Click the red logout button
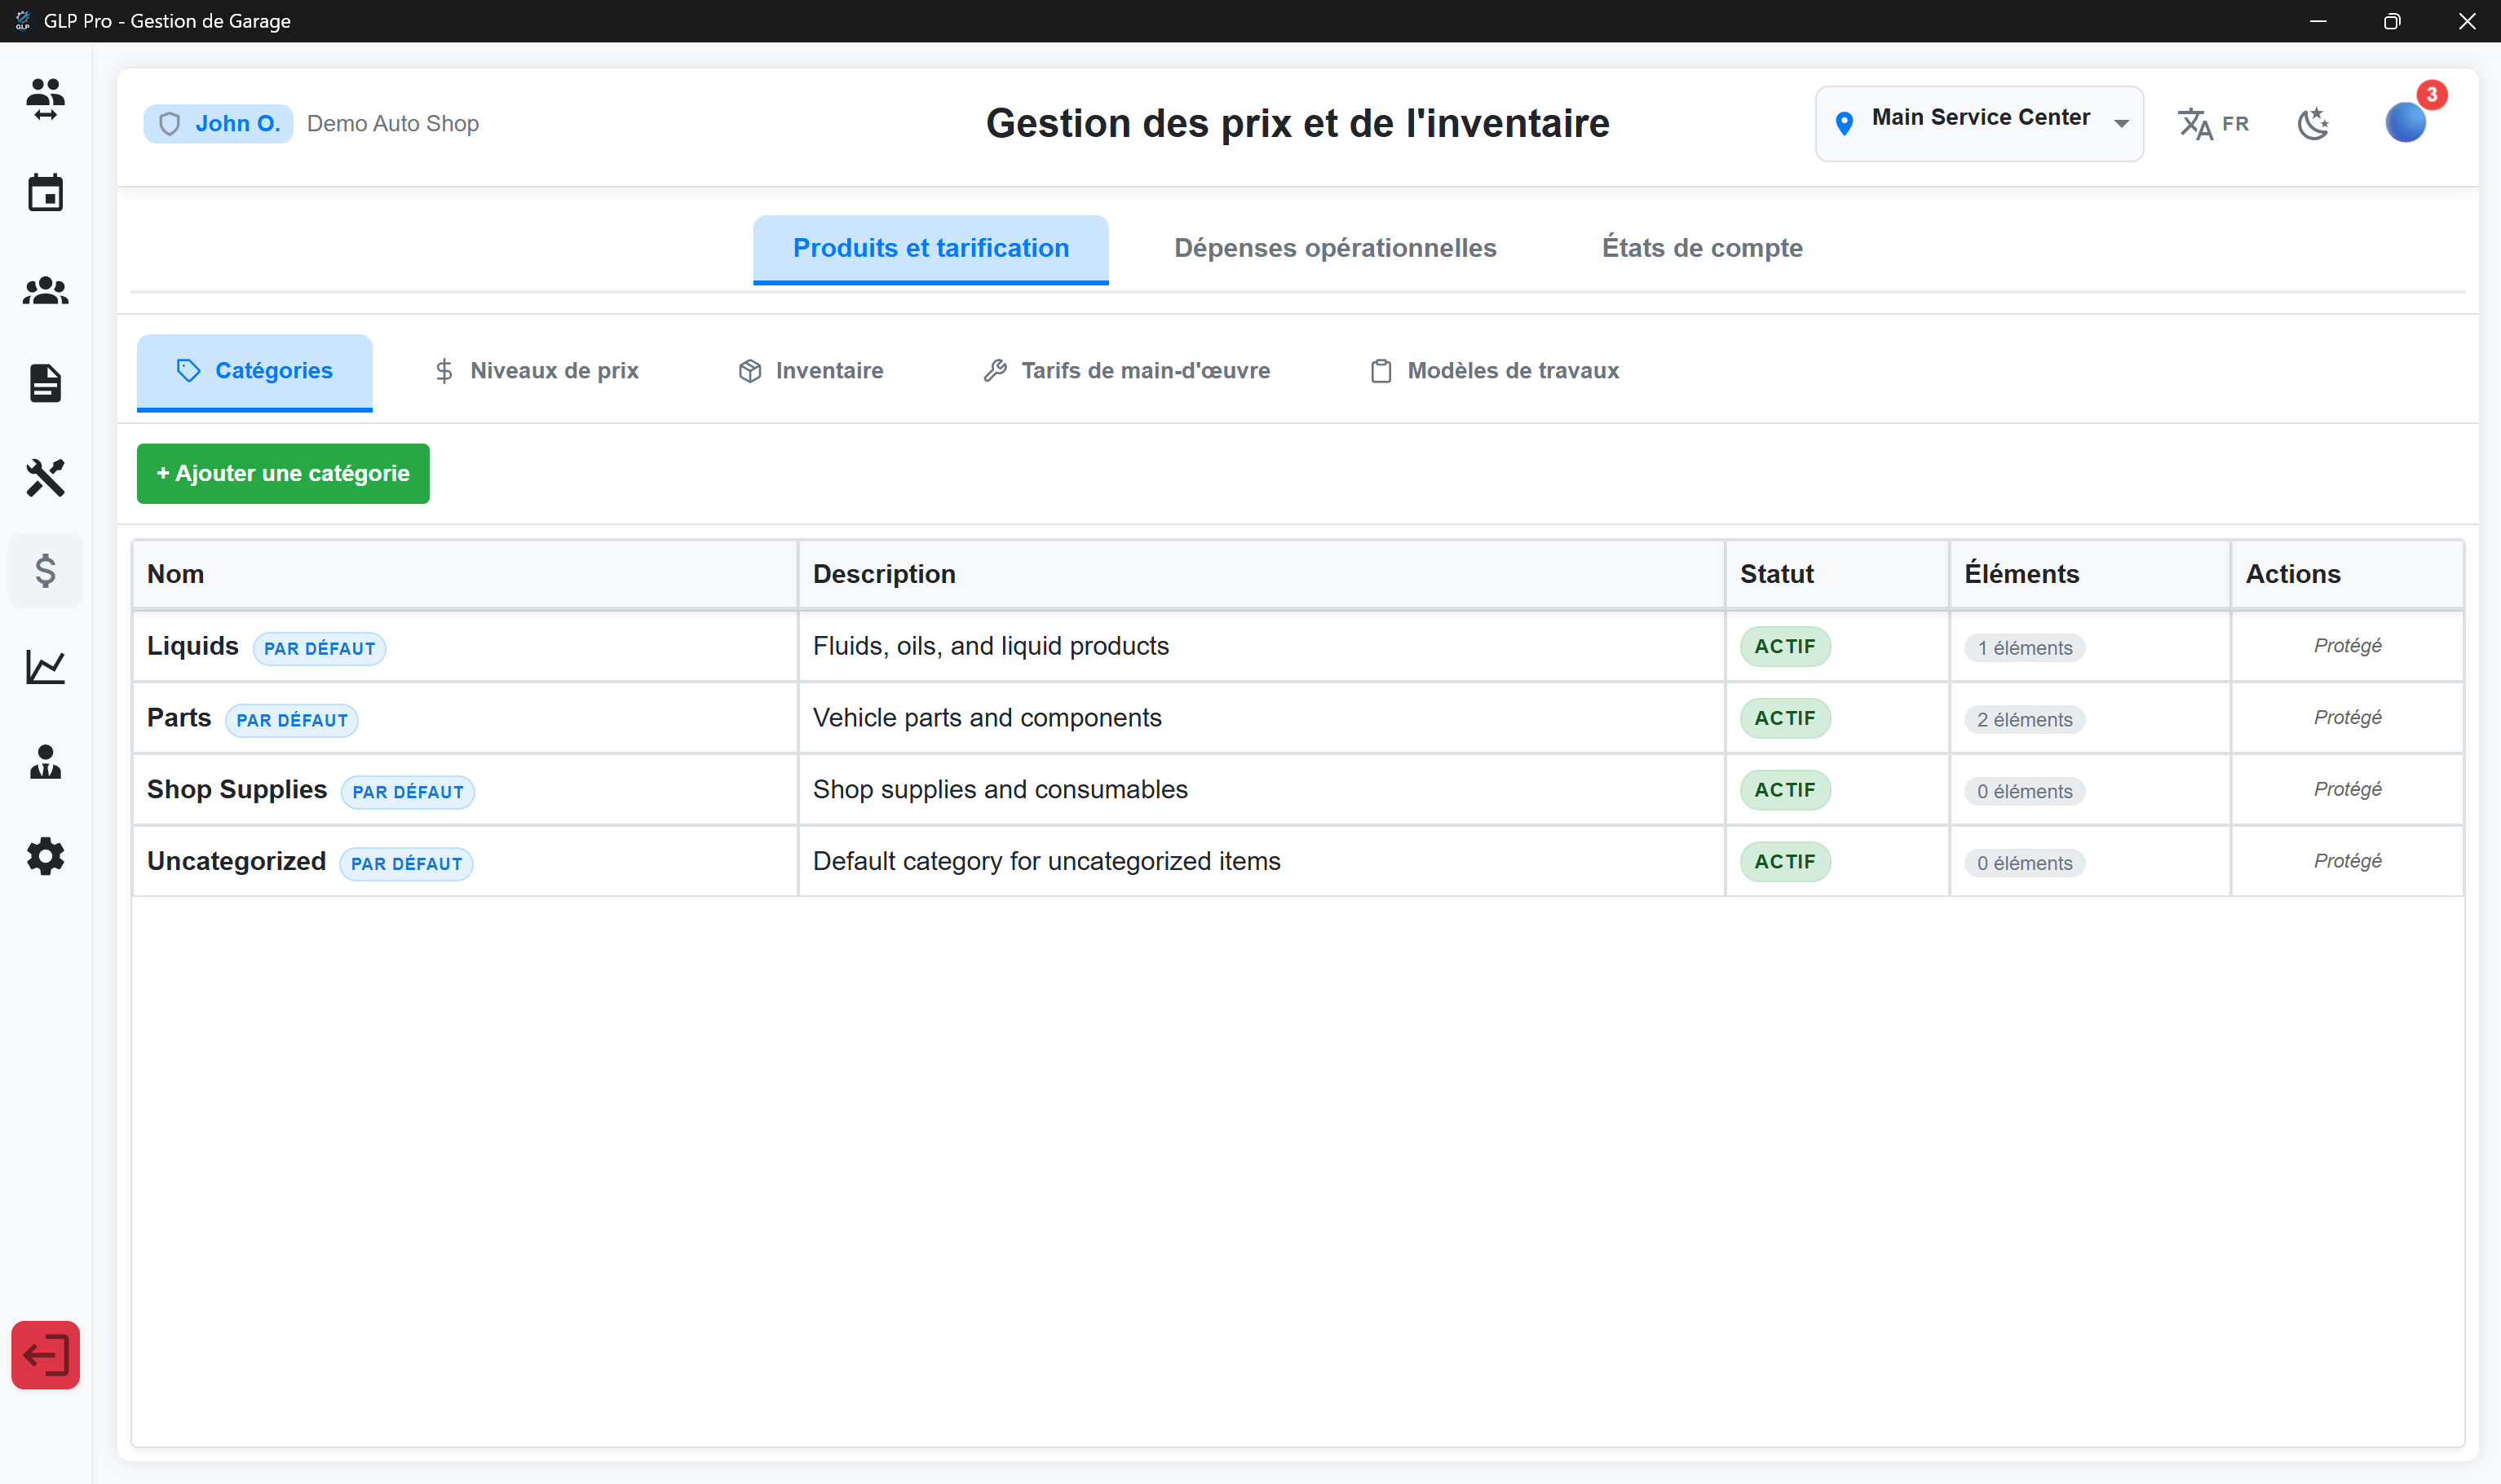 (x=45, y=1355)
